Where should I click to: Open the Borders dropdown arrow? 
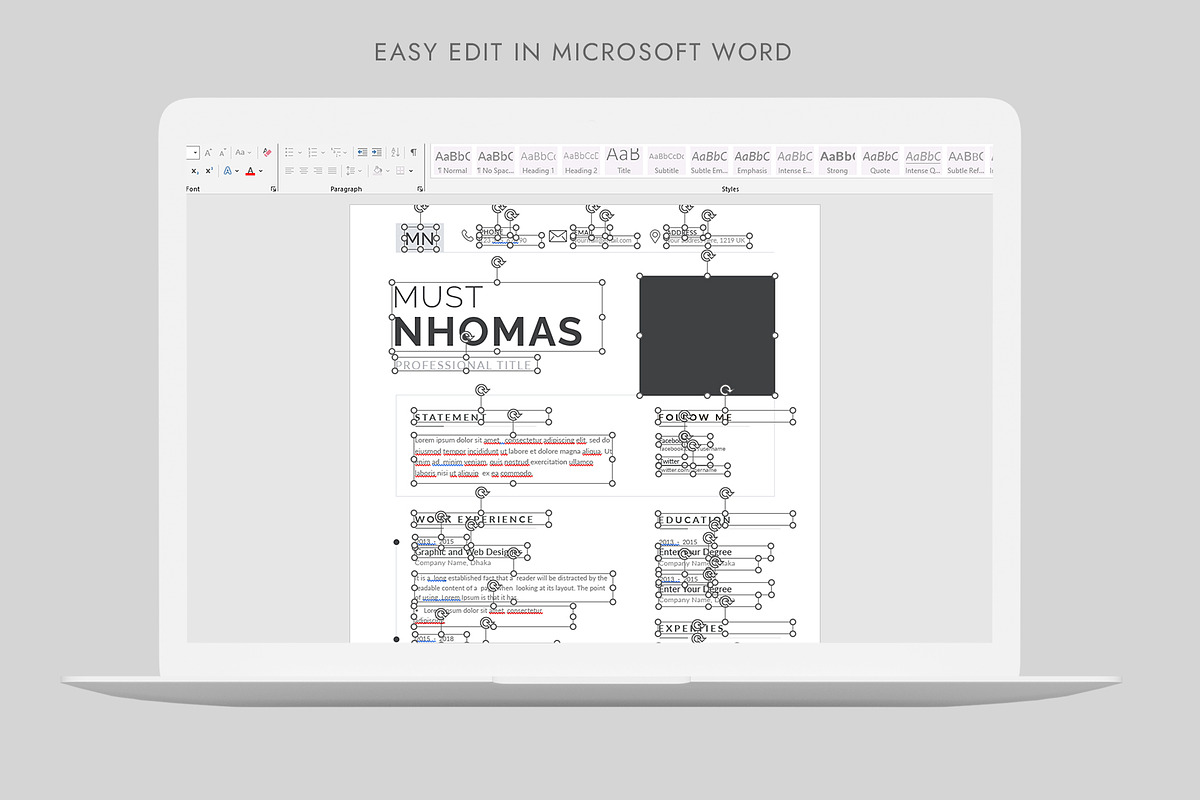point(412,171)
